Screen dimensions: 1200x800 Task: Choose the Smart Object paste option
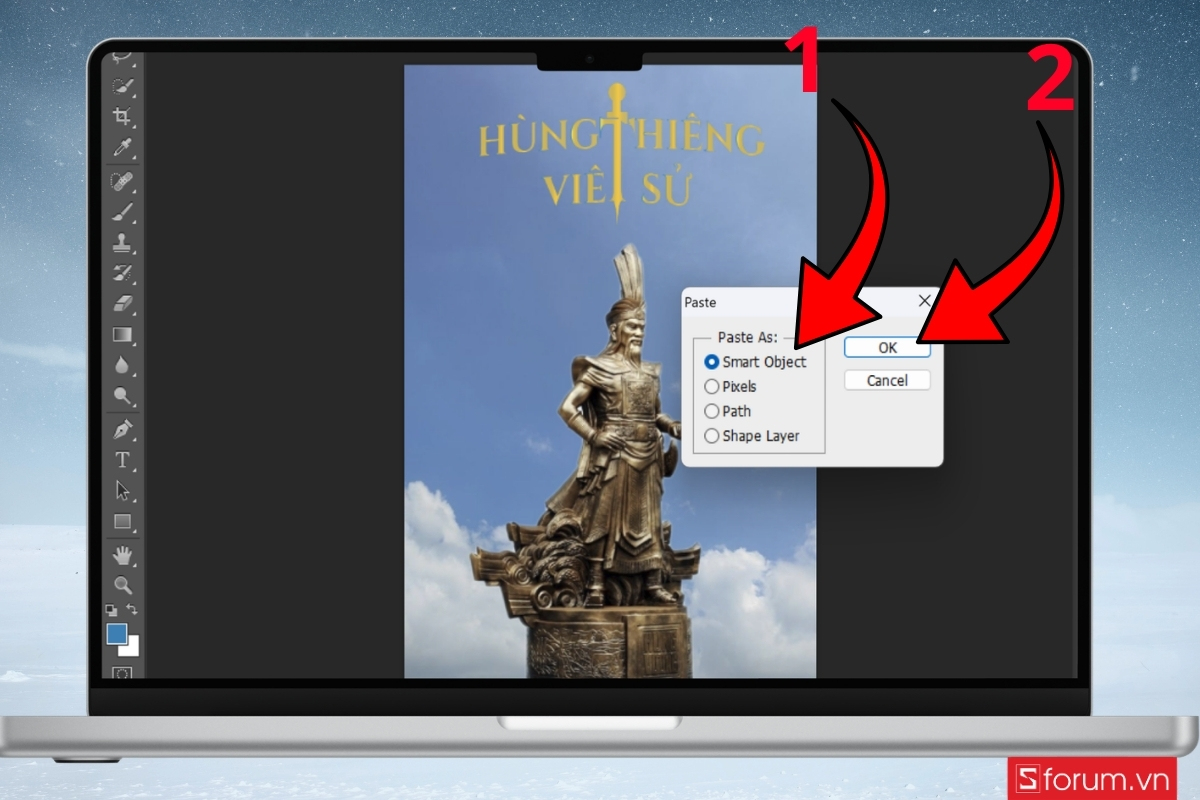pyautogui.click(x=755, y=362)
